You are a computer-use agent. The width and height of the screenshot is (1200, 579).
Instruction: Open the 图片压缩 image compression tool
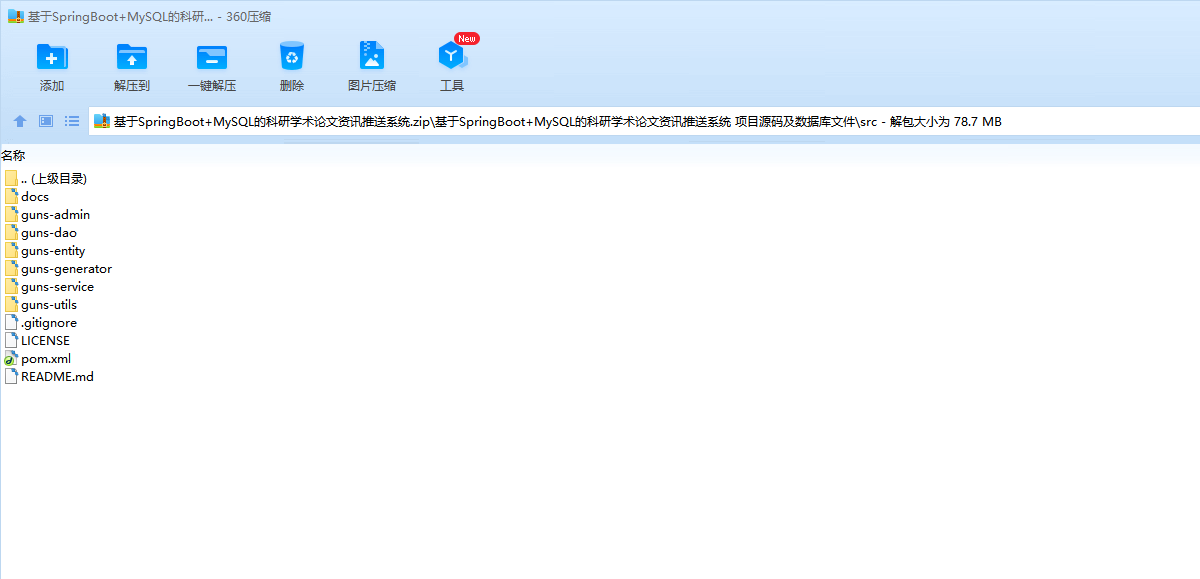click(x=372, y=56)
